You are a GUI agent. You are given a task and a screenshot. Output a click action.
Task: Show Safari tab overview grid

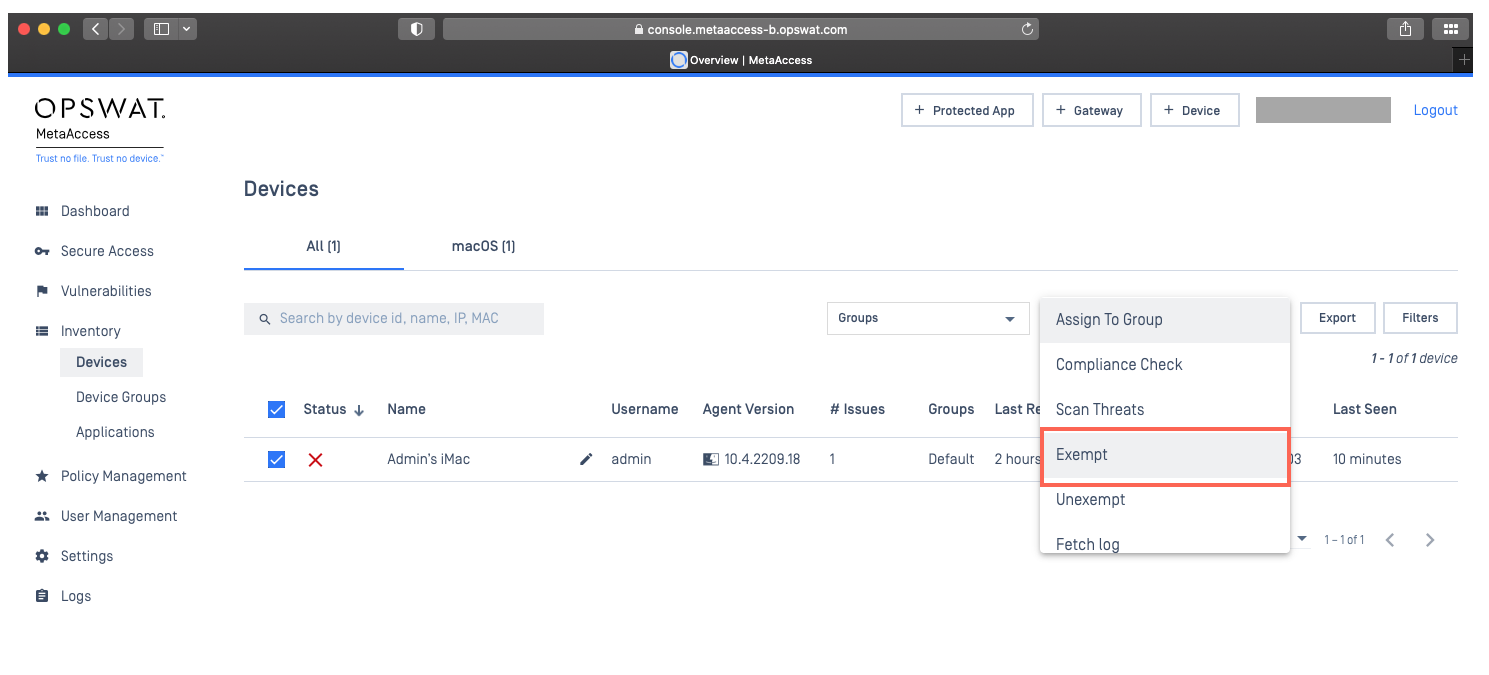tap(1450, 29)
